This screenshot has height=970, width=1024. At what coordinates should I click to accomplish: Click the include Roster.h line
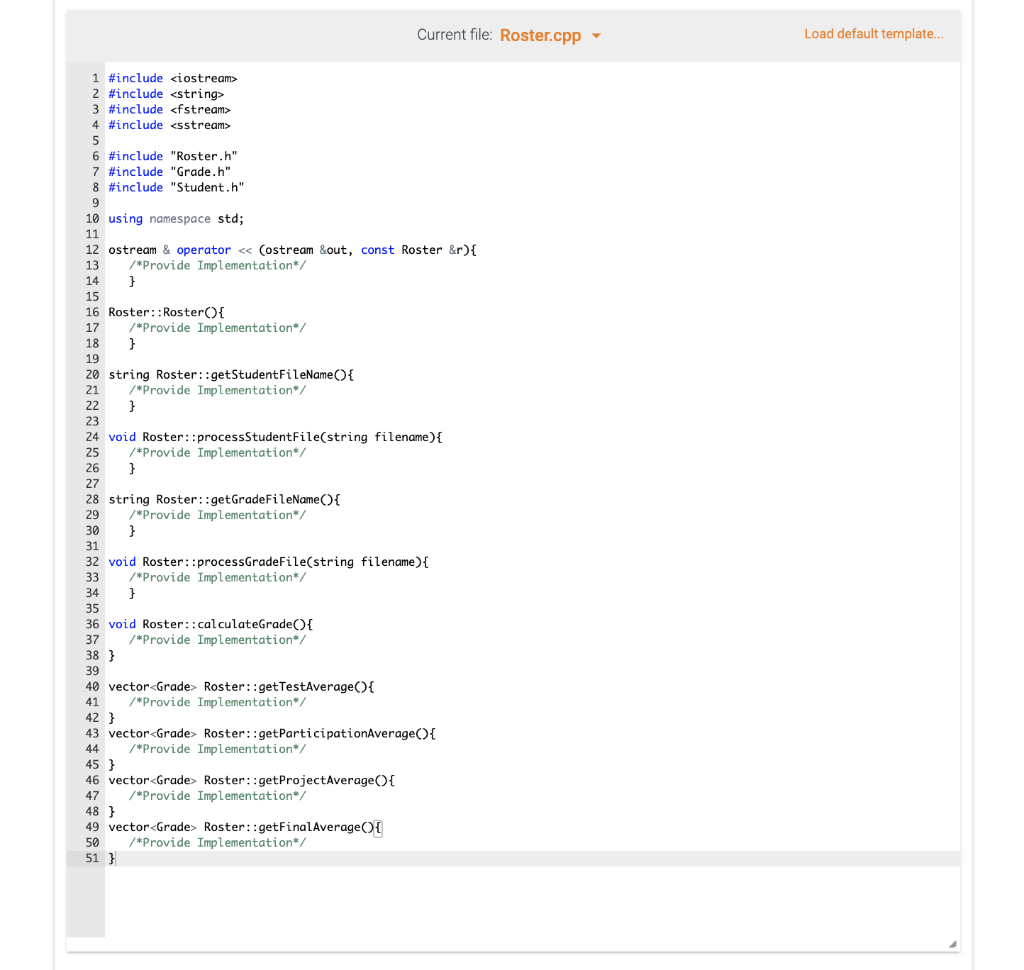pos(175,155)
